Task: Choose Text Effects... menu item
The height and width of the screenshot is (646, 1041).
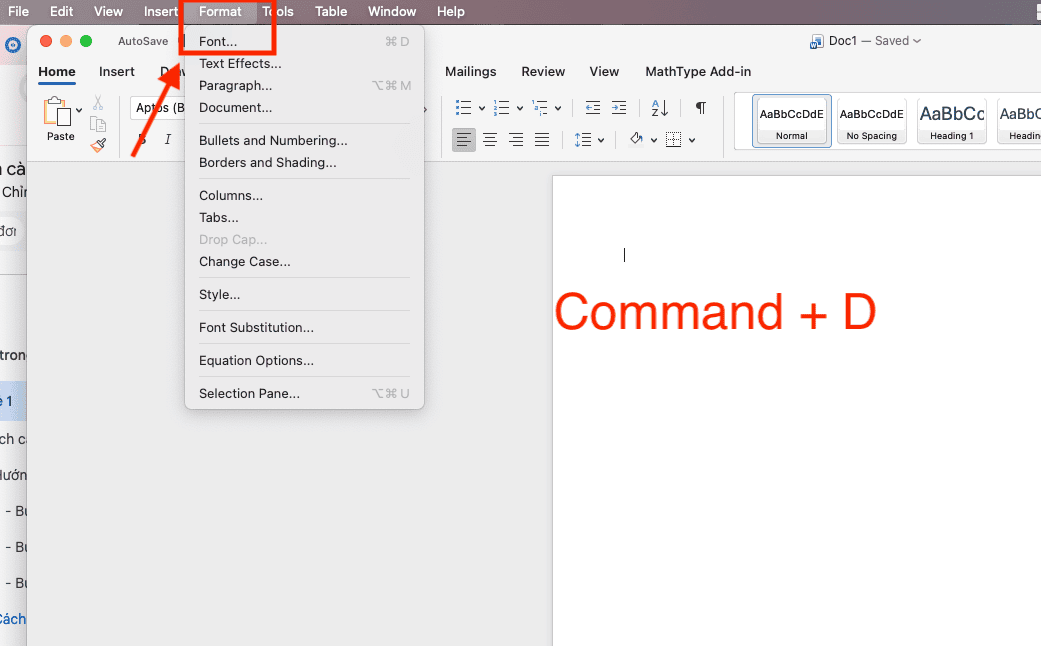Action: click(x=304, y=63)
